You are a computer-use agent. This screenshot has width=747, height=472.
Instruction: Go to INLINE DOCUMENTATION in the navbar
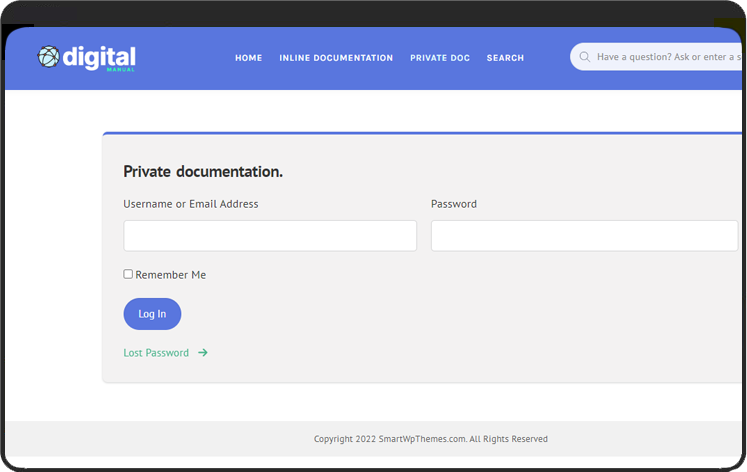[336, 58]
